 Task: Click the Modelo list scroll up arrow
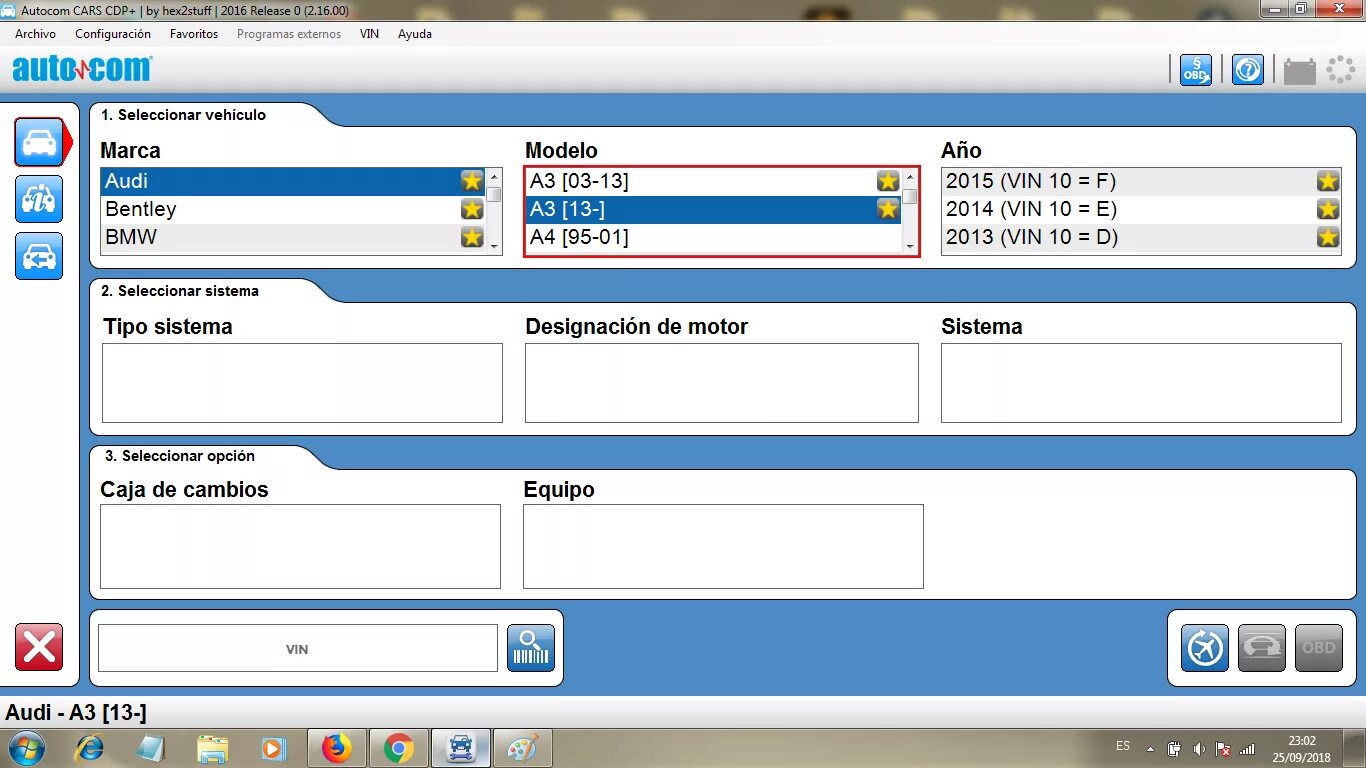(910, 177)
